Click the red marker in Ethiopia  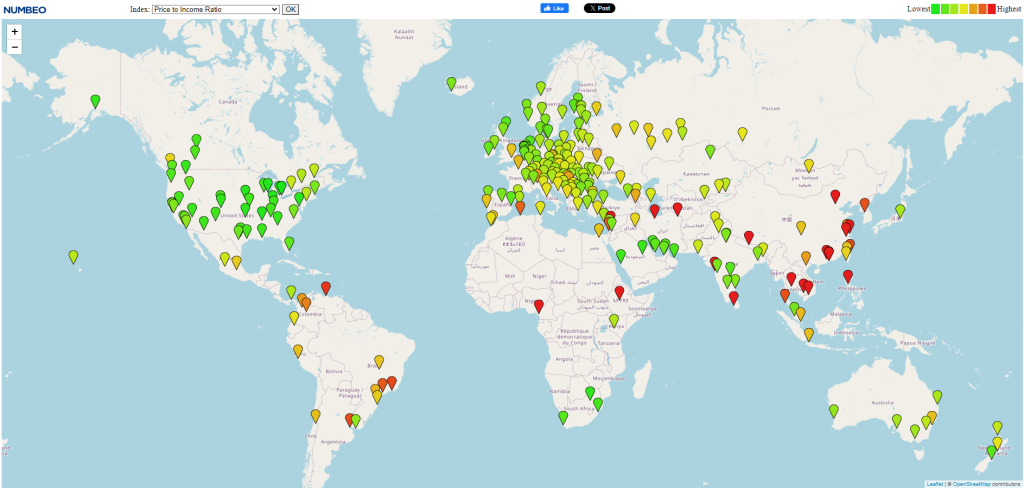619,292
